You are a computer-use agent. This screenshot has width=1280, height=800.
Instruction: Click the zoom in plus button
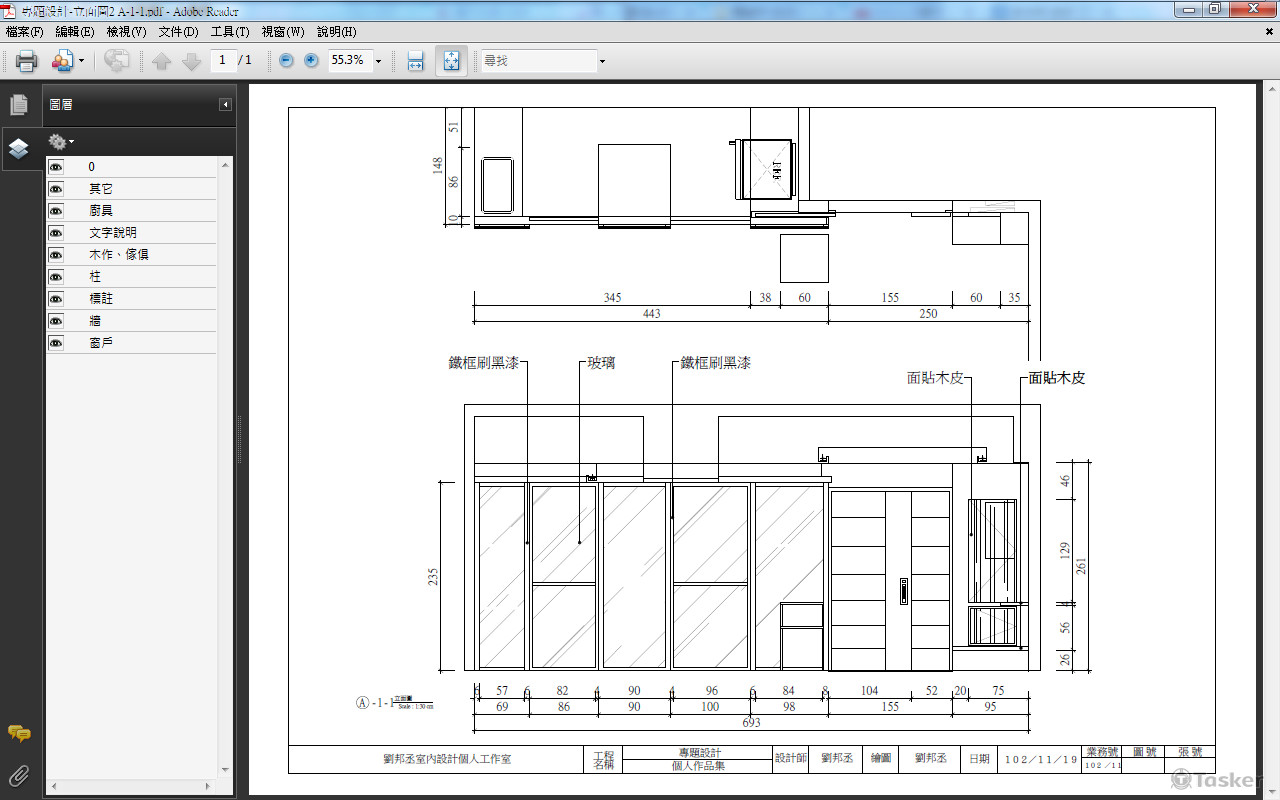coord(311,61)
